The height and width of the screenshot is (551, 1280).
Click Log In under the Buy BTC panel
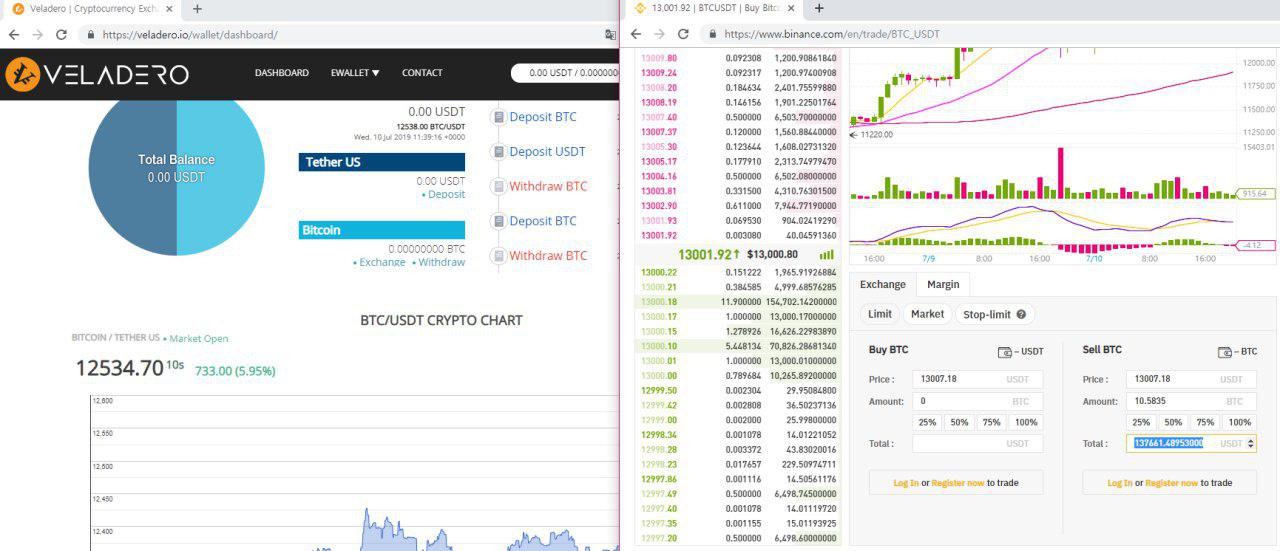pyautogui.click(x=906, y=483)
